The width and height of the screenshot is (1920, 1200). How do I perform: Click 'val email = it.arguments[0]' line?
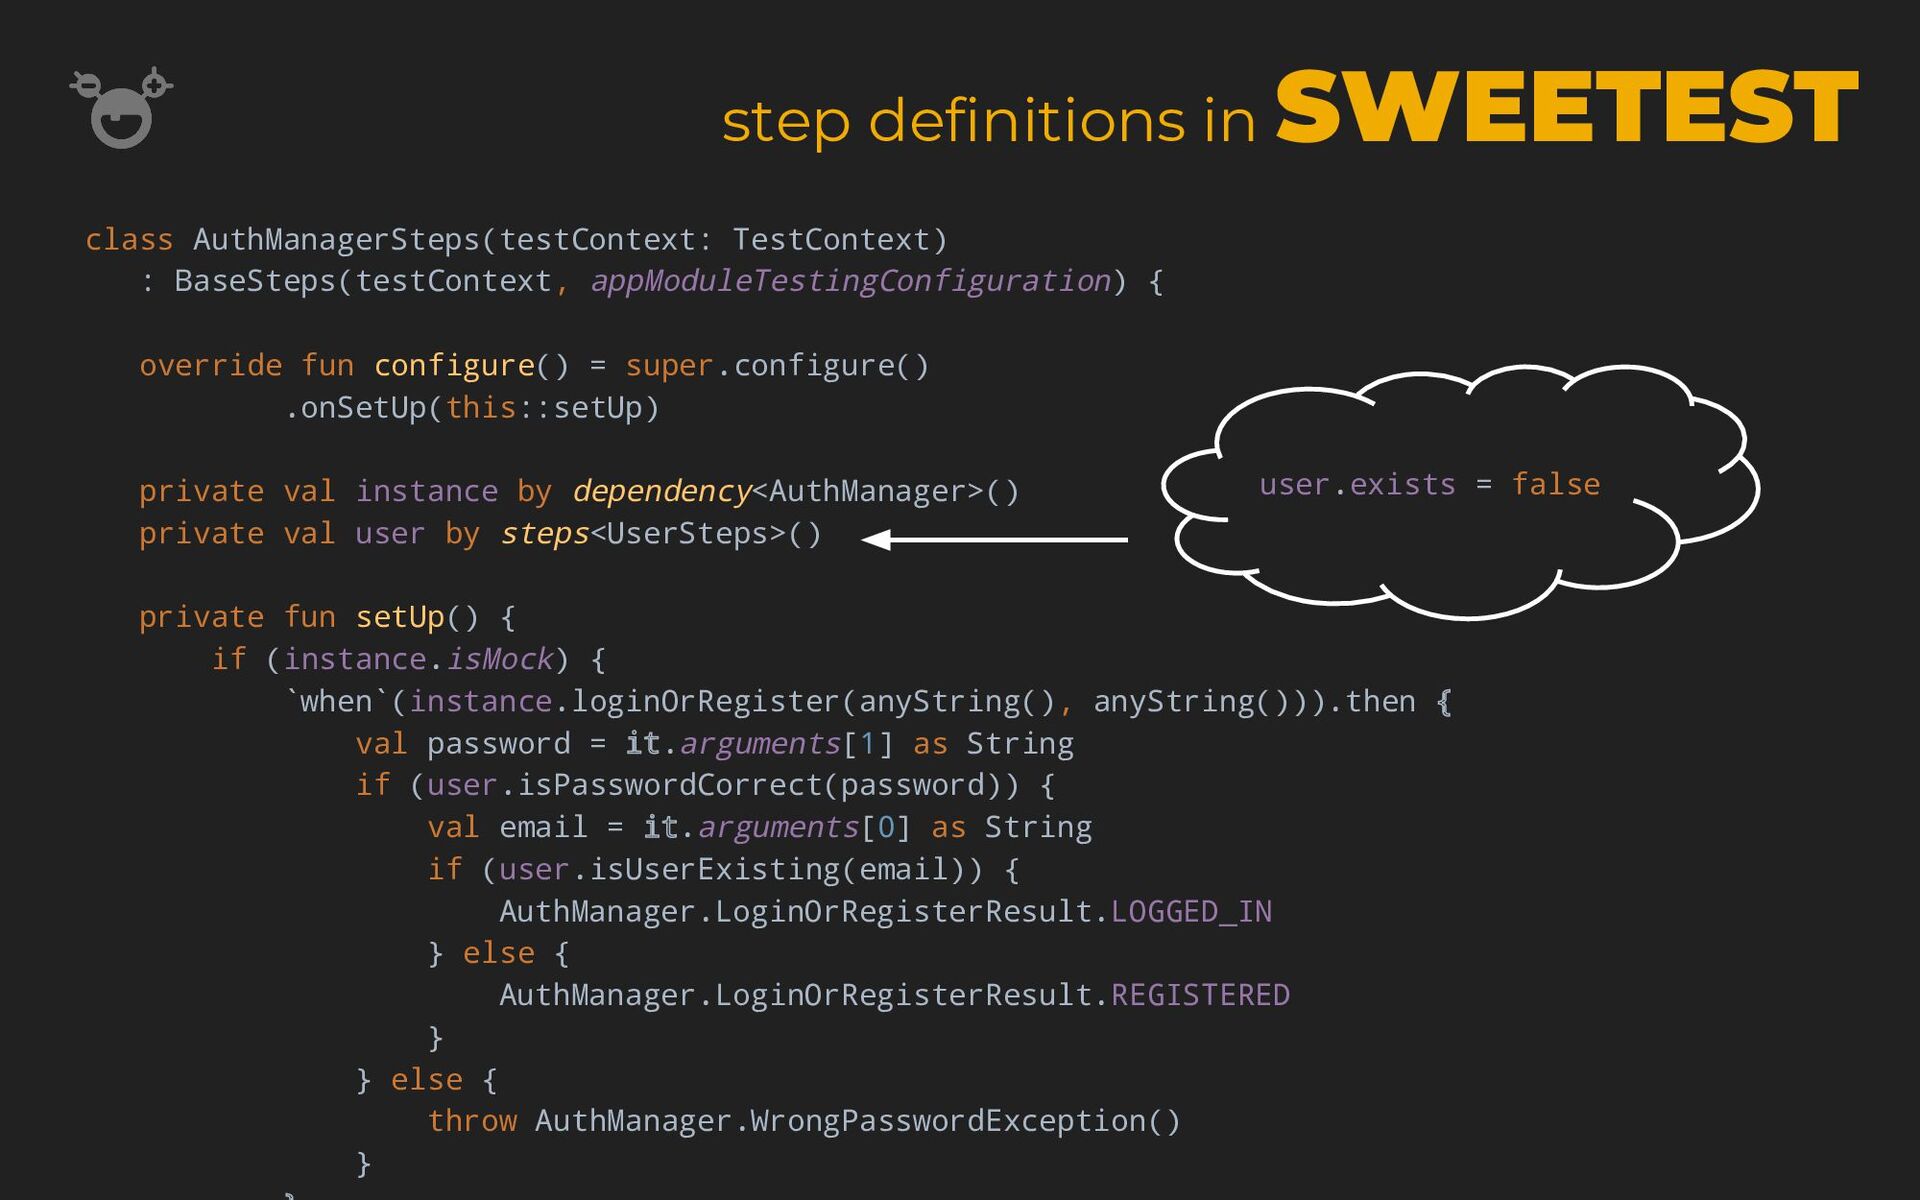[759, 827]
